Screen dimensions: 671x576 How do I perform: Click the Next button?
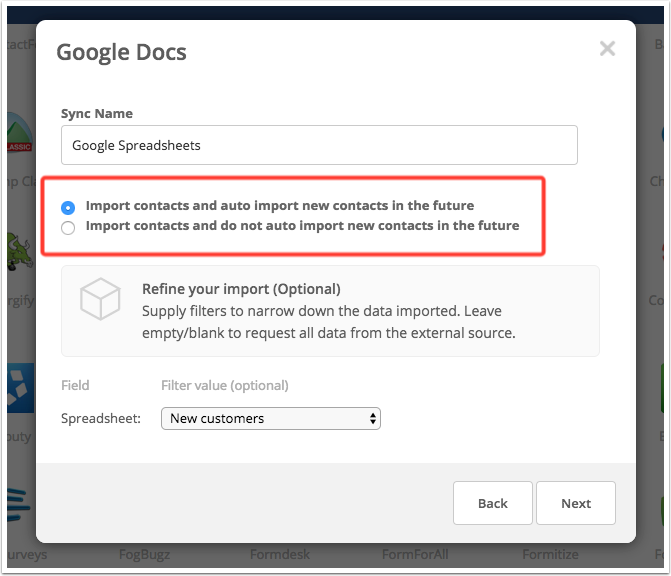(x=576, y=503)
